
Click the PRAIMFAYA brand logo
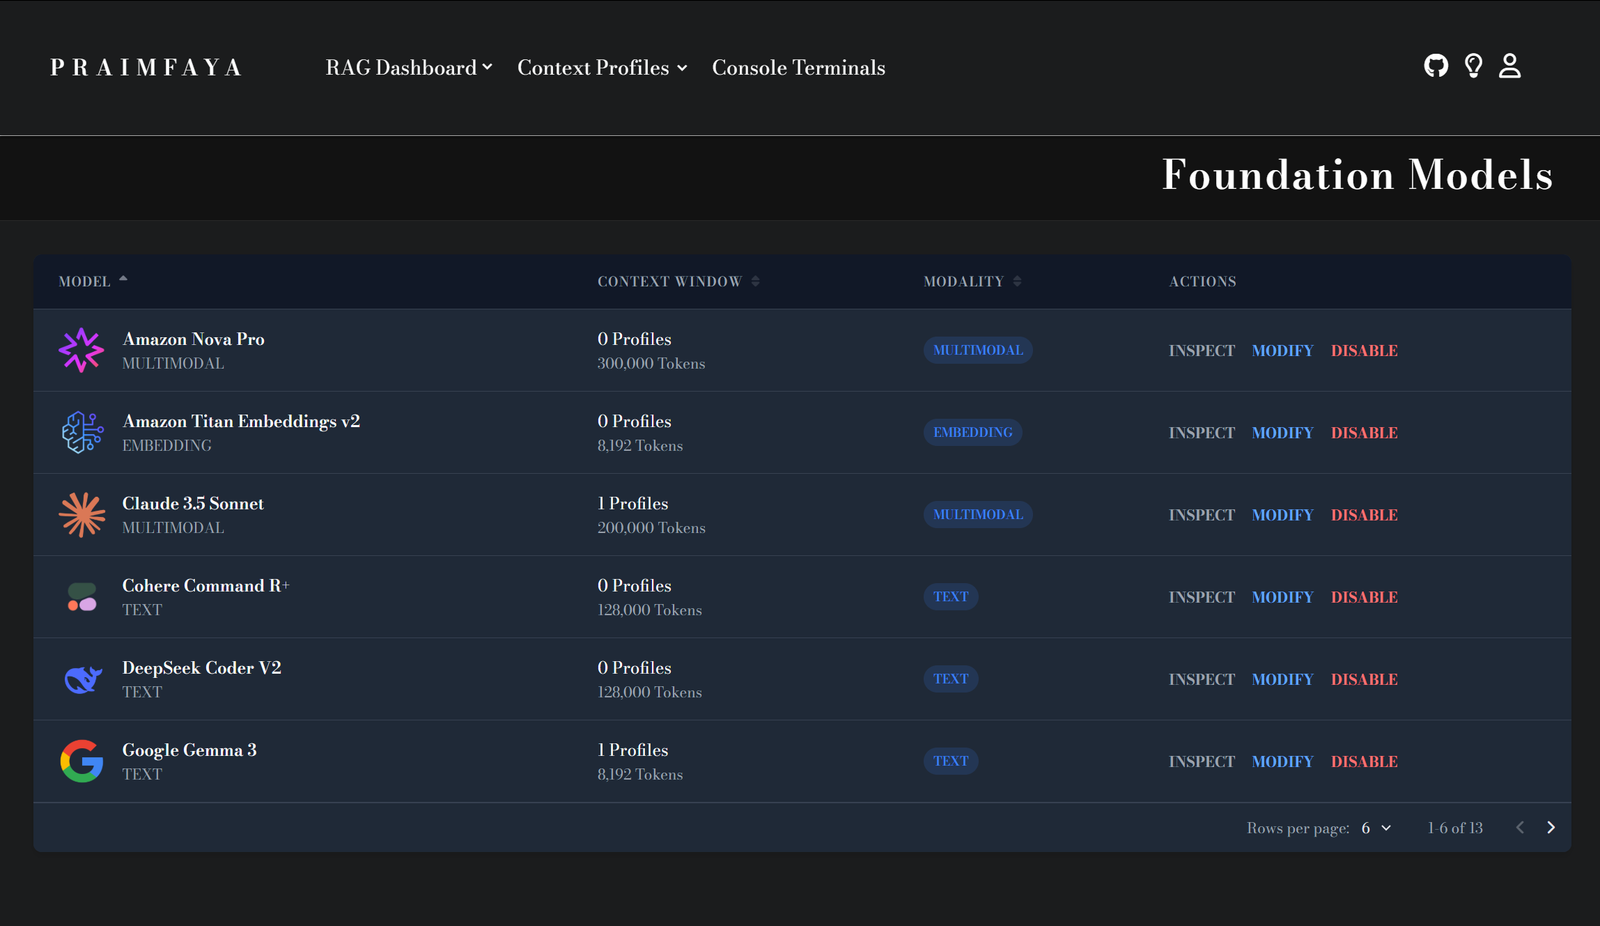146,67
